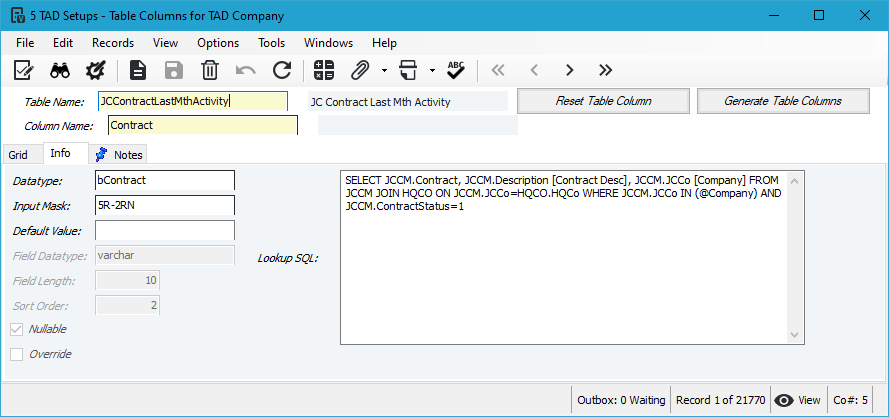This screenshot has width=889, height=417.
Task: Run the ABC spell check icon
Action: point(456,70)
